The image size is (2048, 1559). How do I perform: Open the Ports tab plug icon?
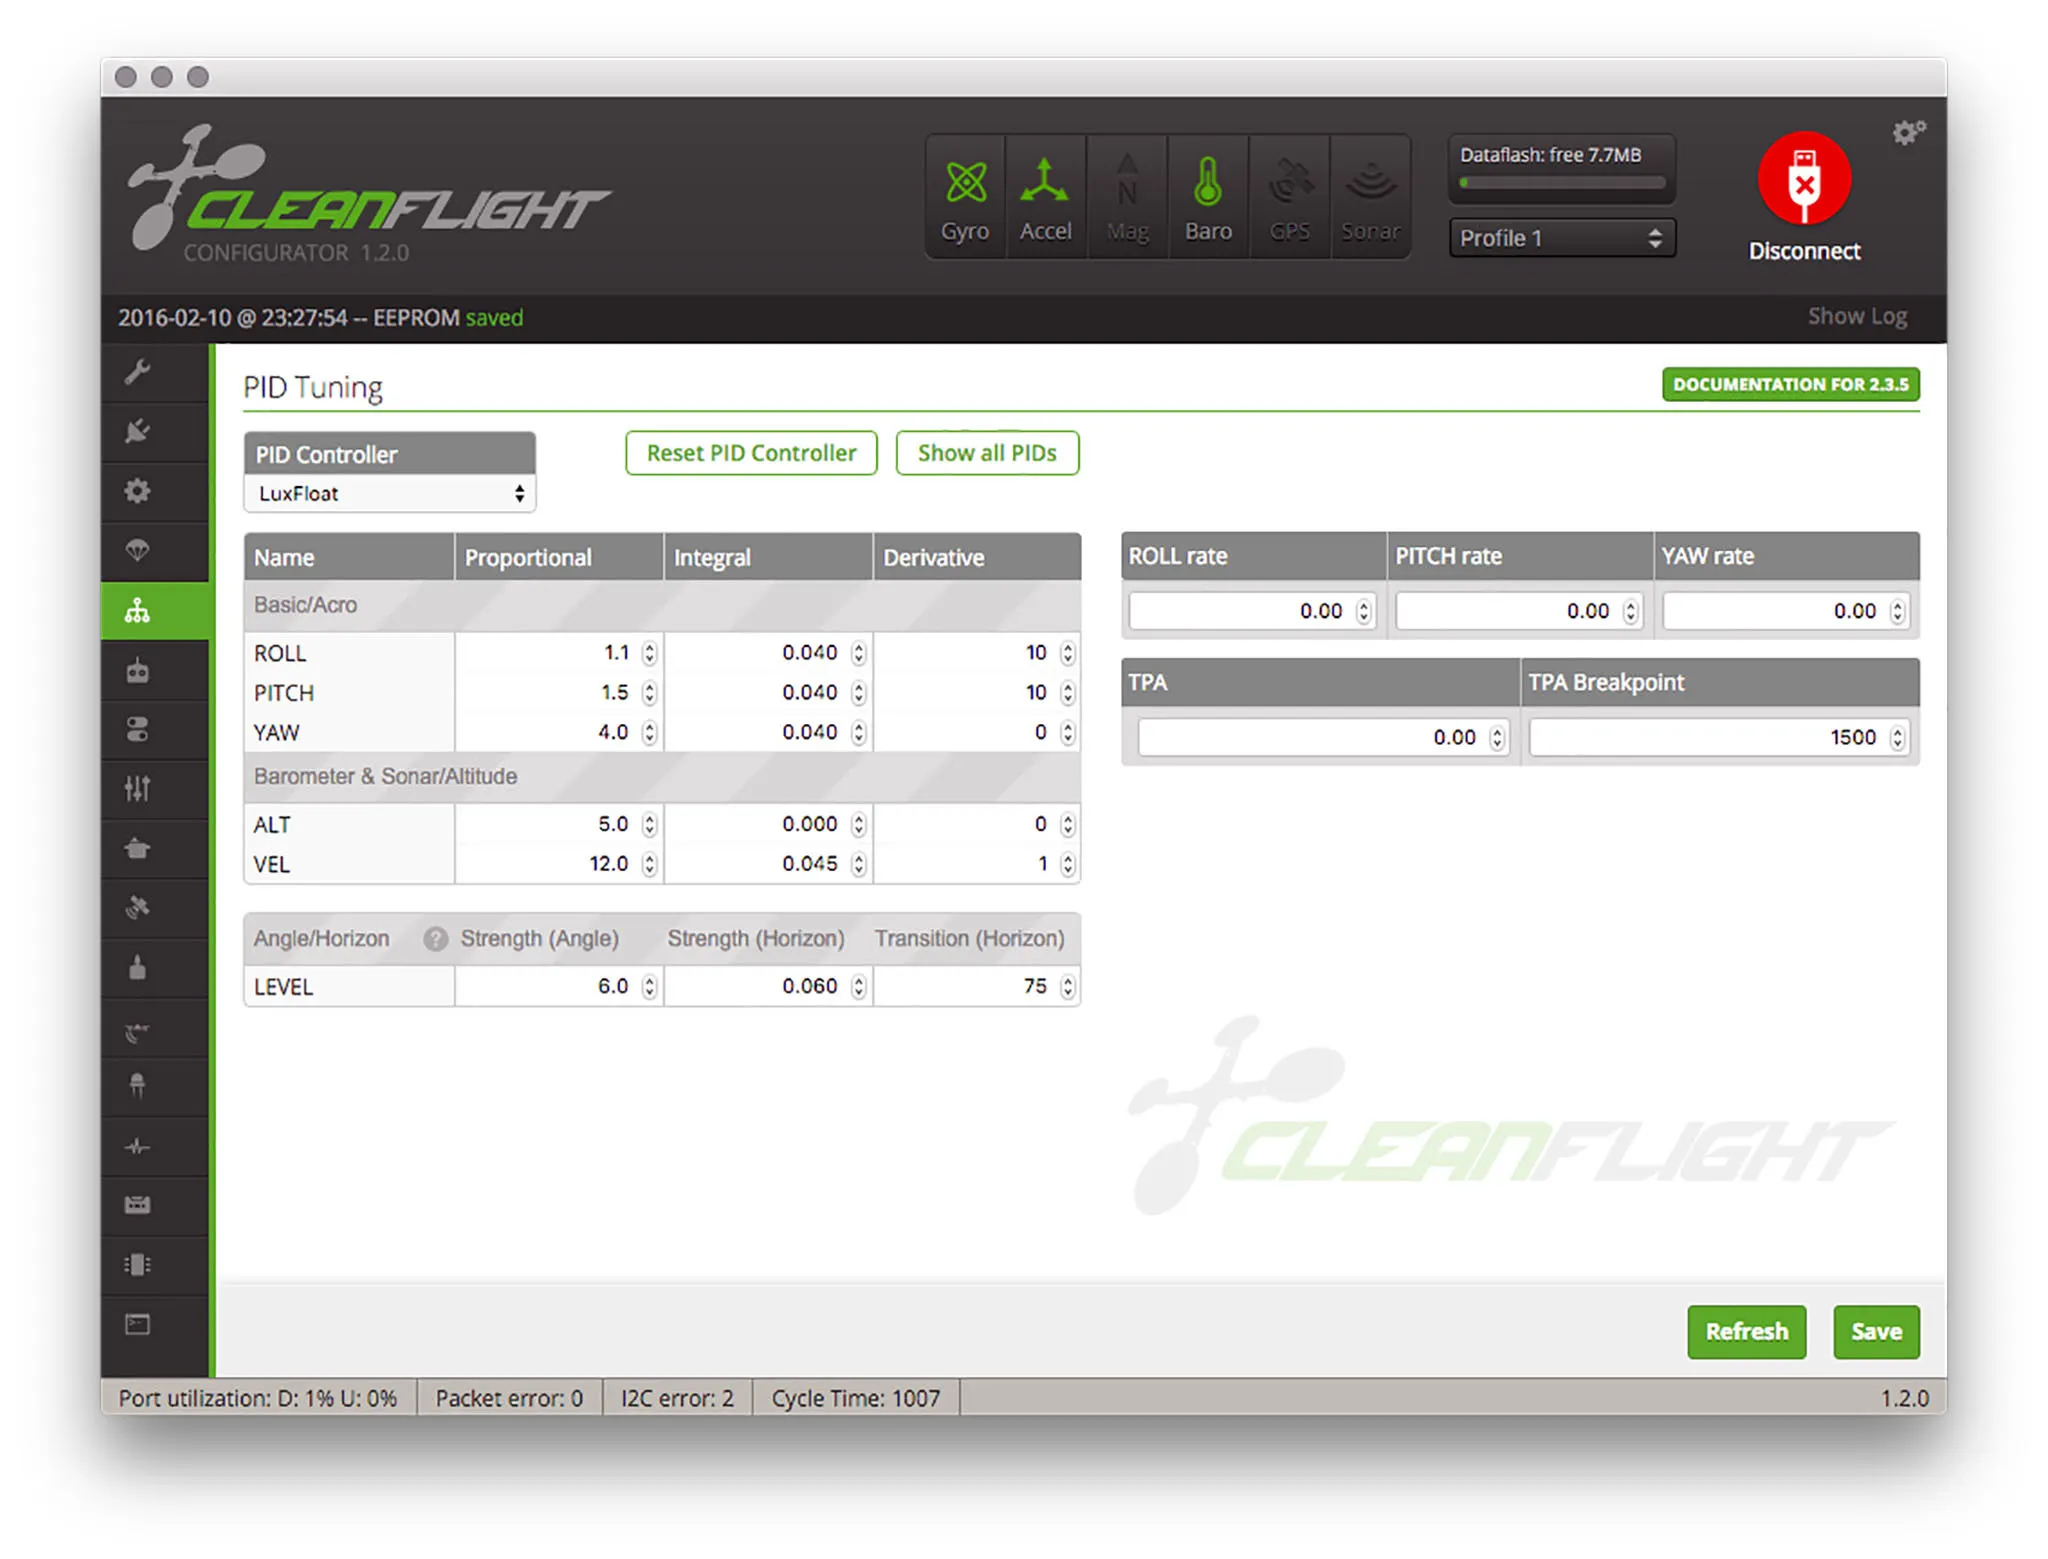coord(137,431)
